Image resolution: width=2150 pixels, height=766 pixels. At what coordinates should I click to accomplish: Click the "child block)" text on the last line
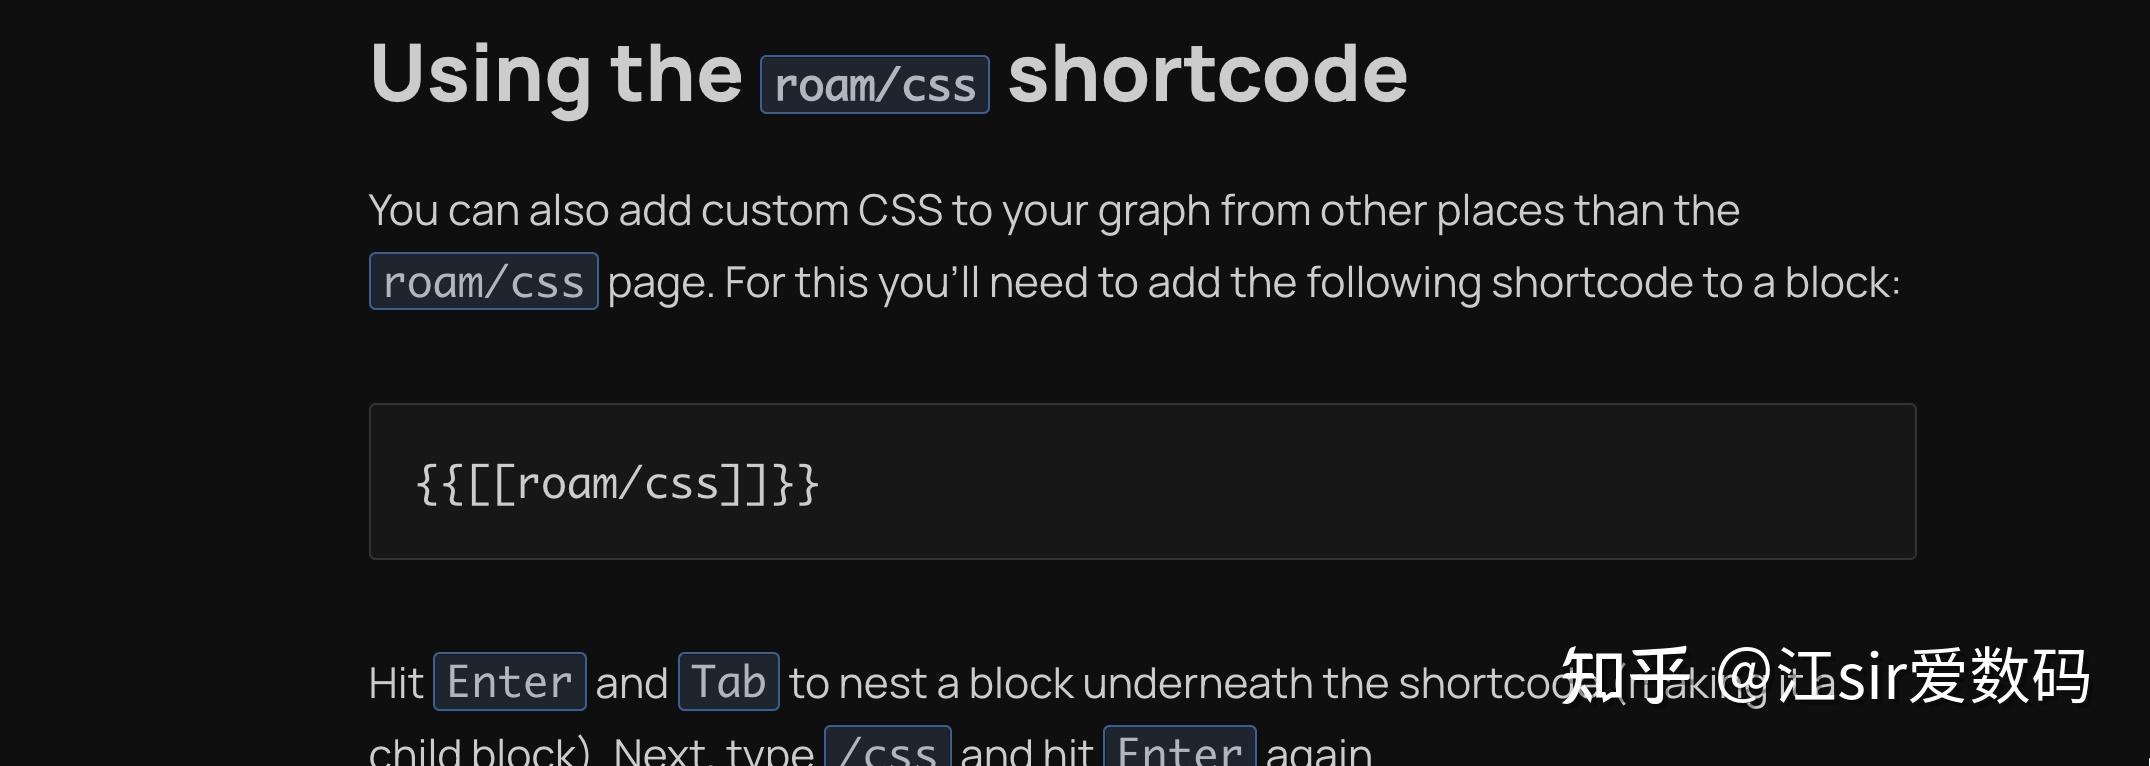click(x=480, y=751)
